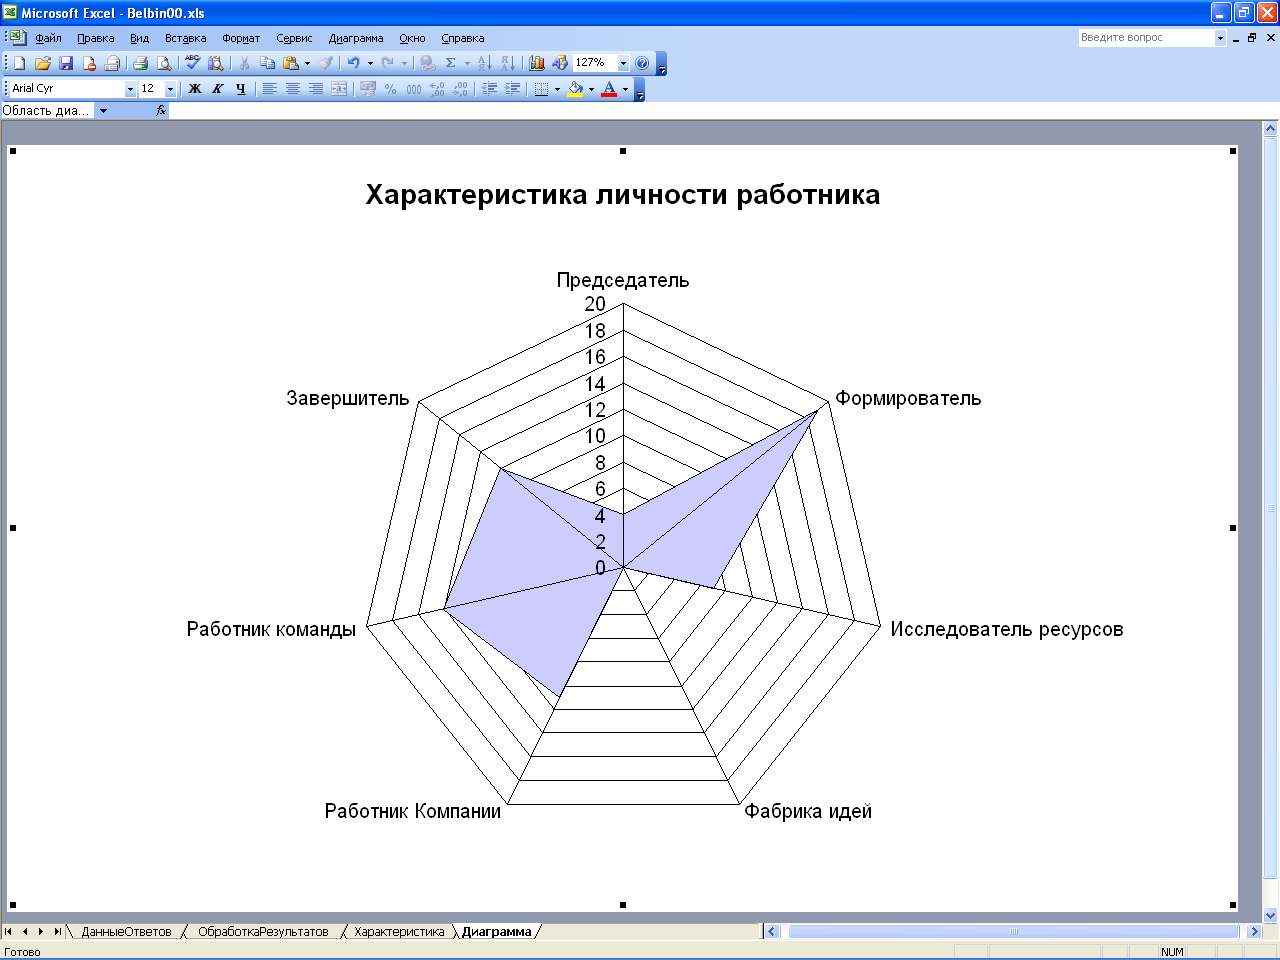
Task: Expand the Fill Color dropdown arrow
Action: [591, 89]
